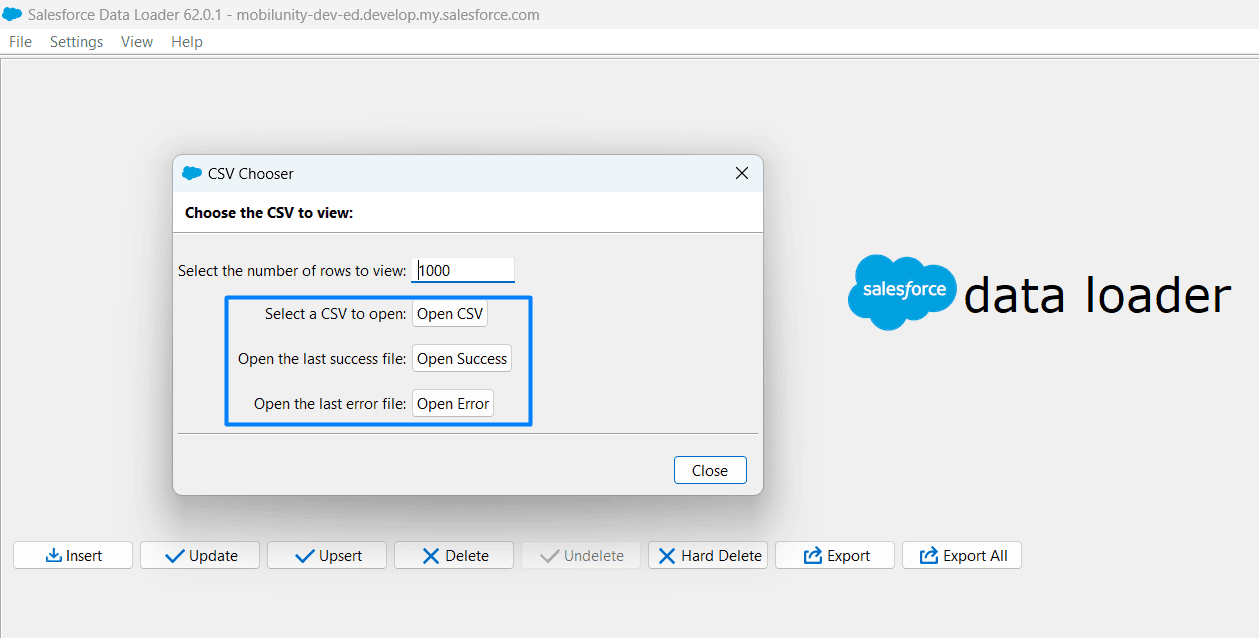Screen dimensions: 1259x638
Task: Click the 'Select the number of rows to view:' label
Action: [292, 271]
